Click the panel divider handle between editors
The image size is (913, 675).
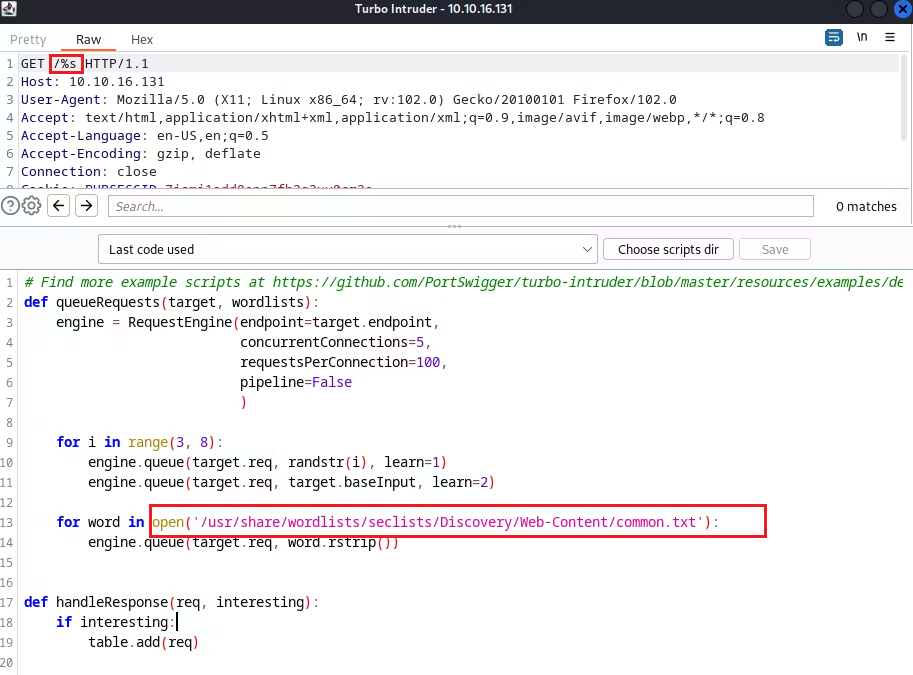coord(456,226)
